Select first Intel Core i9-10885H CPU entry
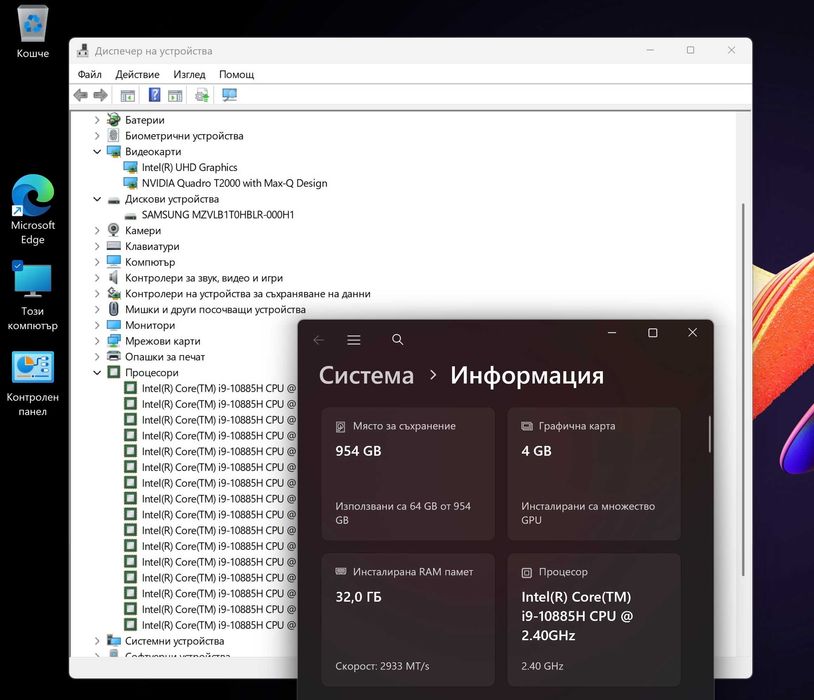The height and width of the screenshot is (700, 814). click(219, 388)
